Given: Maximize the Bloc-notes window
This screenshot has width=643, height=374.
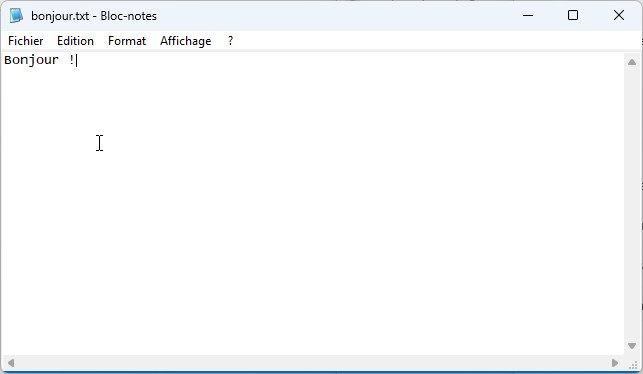Looking at the screenshot, I should click(573, 16).
